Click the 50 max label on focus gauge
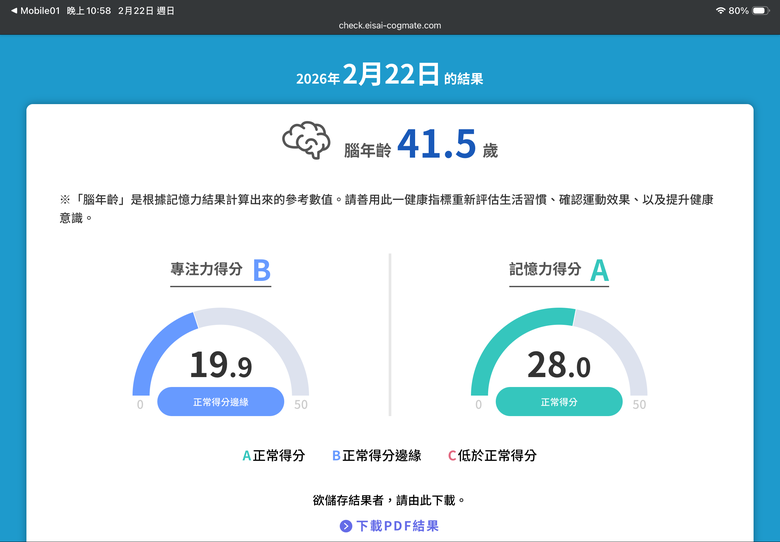 point(301,405)
